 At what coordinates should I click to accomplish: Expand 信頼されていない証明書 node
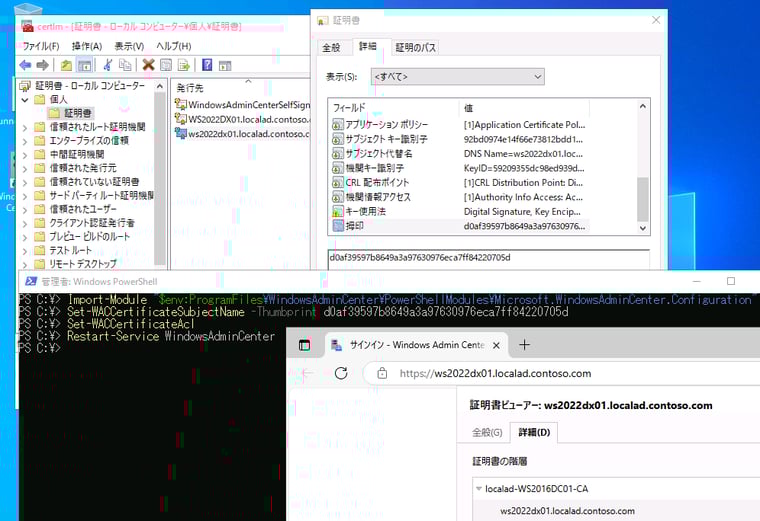pyautogui.click(x=25, y=182)
